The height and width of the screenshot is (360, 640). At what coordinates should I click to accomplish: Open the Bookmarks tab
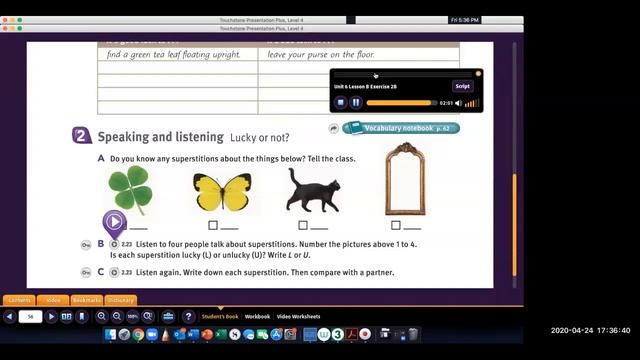(x=87, y=300)
